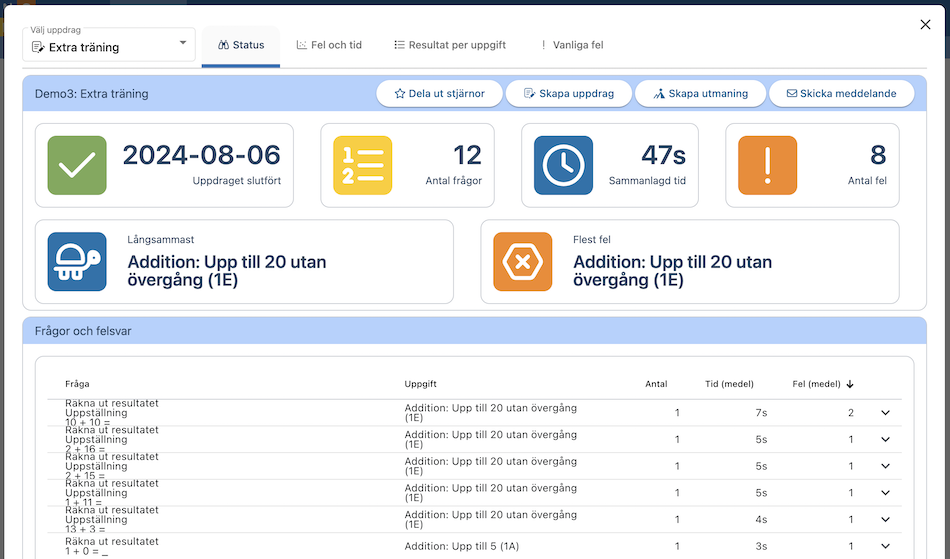Screen dimensions: 950x559
Task: Click the Skapa uppdrag button
Action: (569, 94)
